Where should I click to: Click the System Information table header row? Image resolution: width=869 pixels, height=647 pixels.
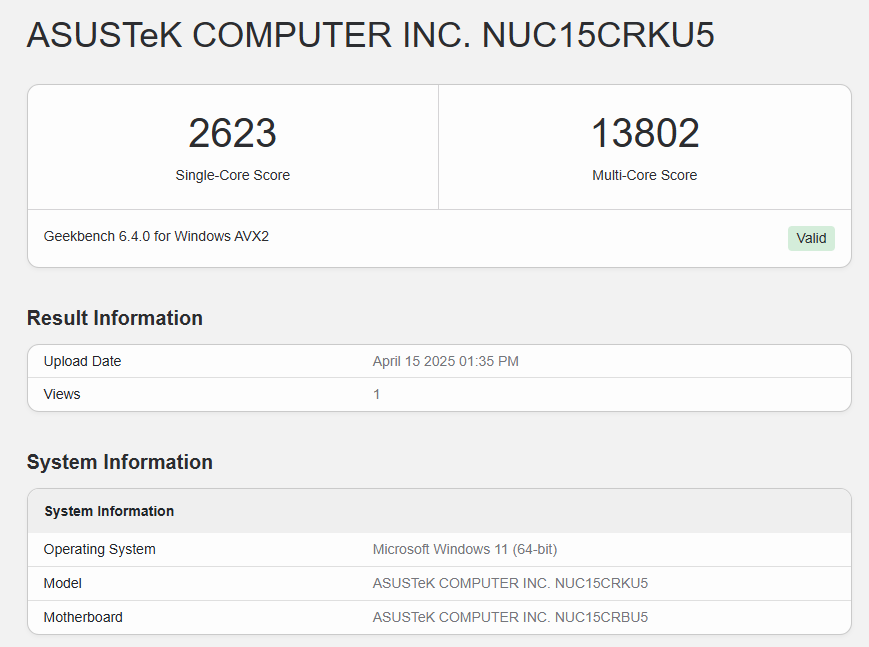[x=109, y=511]
